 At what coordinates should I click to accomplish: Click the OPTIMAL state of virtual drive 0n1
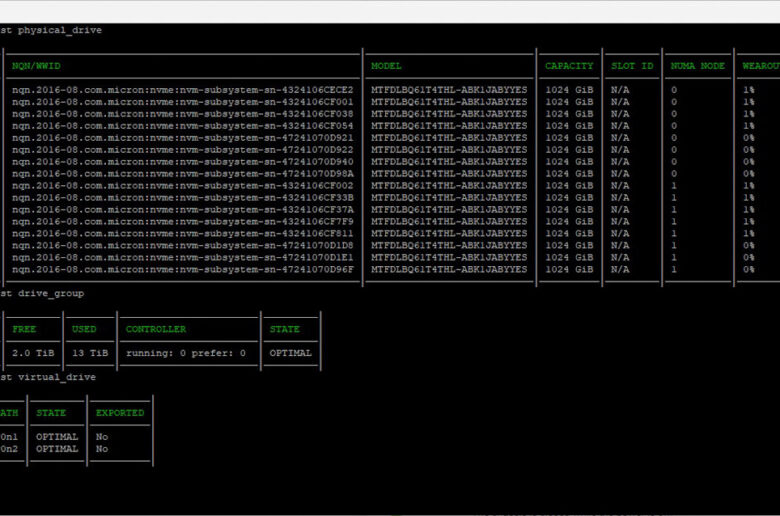tap(57, 437)
